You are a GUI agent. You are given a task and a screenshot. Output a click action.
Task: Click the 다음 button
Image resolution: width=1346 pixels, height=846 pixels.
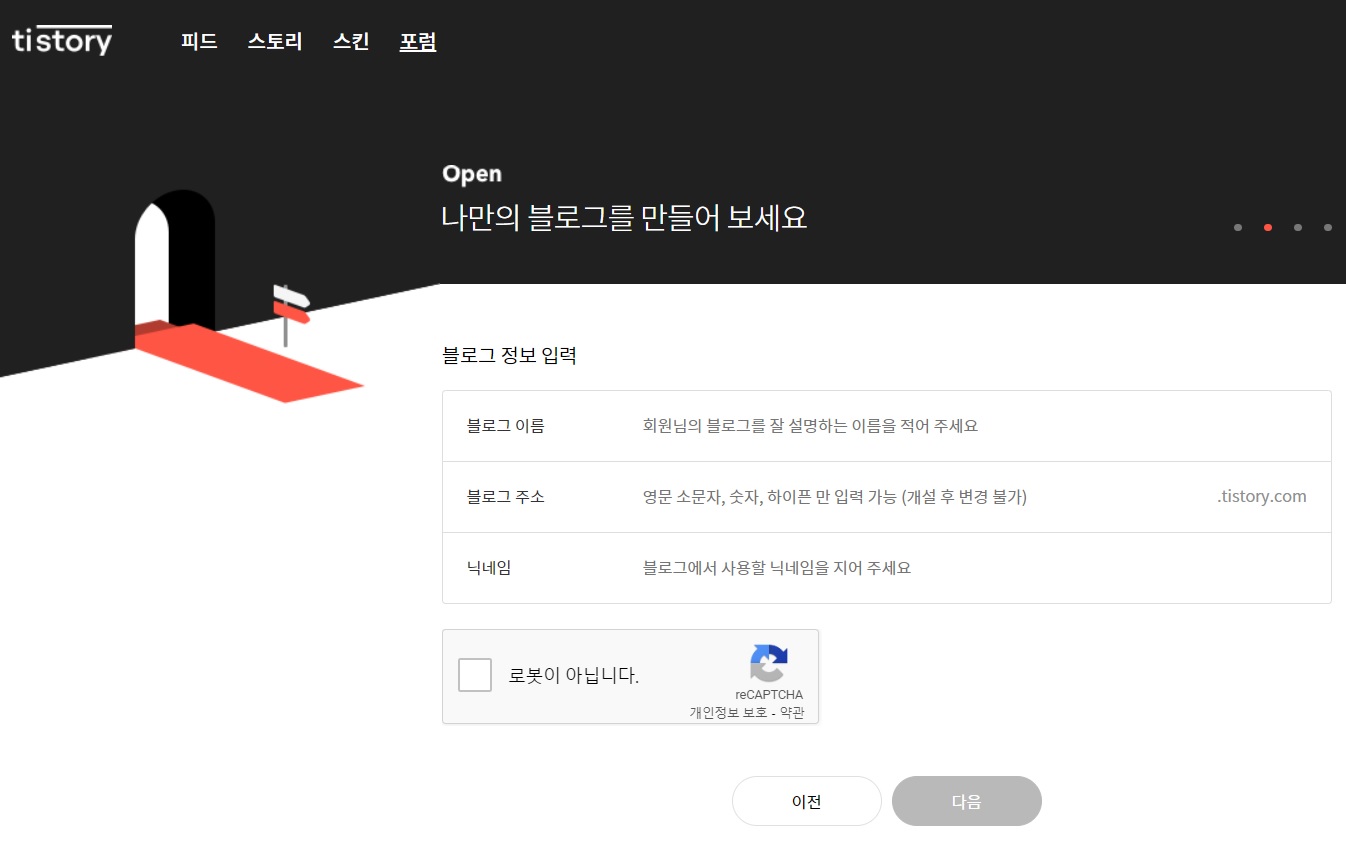[966, 801]
